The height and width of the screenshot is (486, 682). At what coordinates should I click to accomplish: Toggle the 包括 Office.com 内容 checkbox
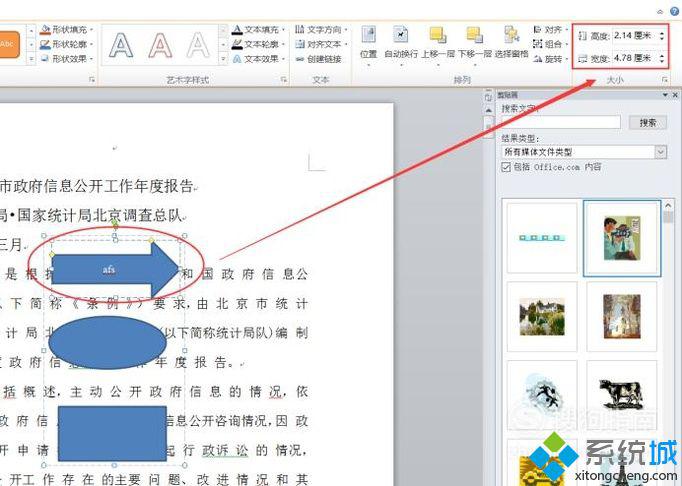(x=506, y=167)
